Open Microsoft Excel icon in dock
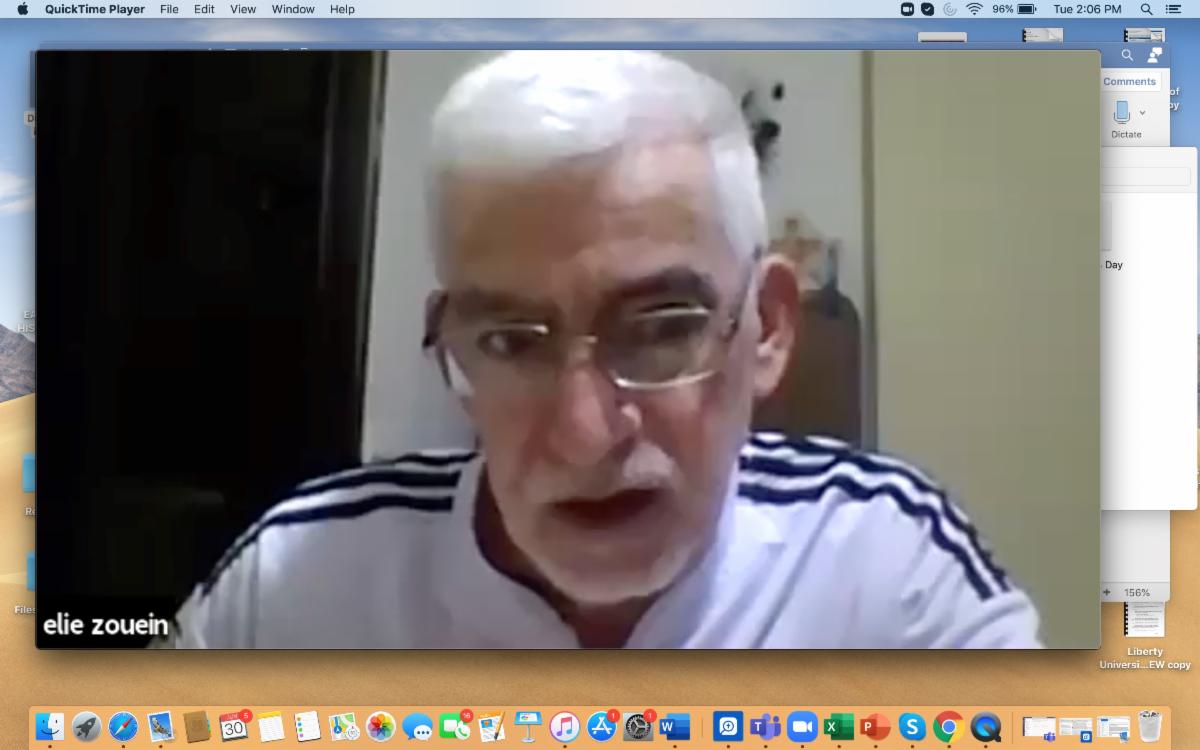Viewport: 1200px width, 750px height. (839, 727)
